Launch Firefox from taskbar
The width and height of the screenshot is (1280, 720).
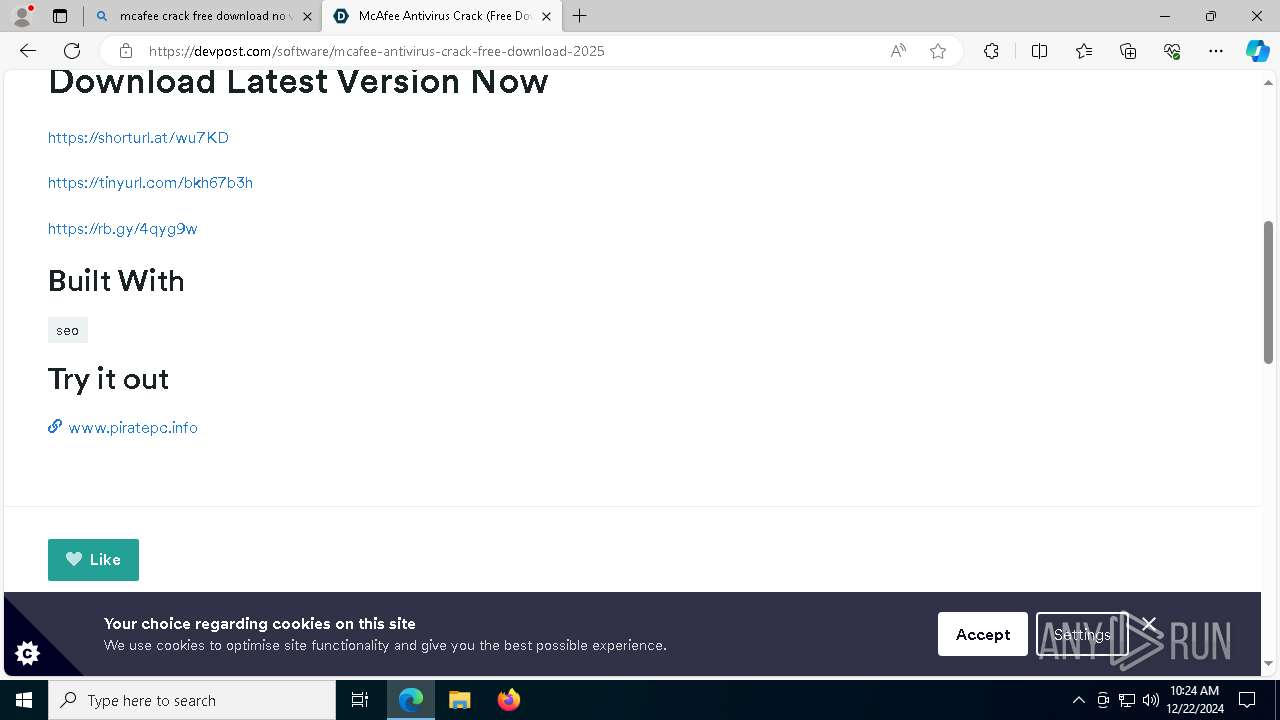(508, 700)
